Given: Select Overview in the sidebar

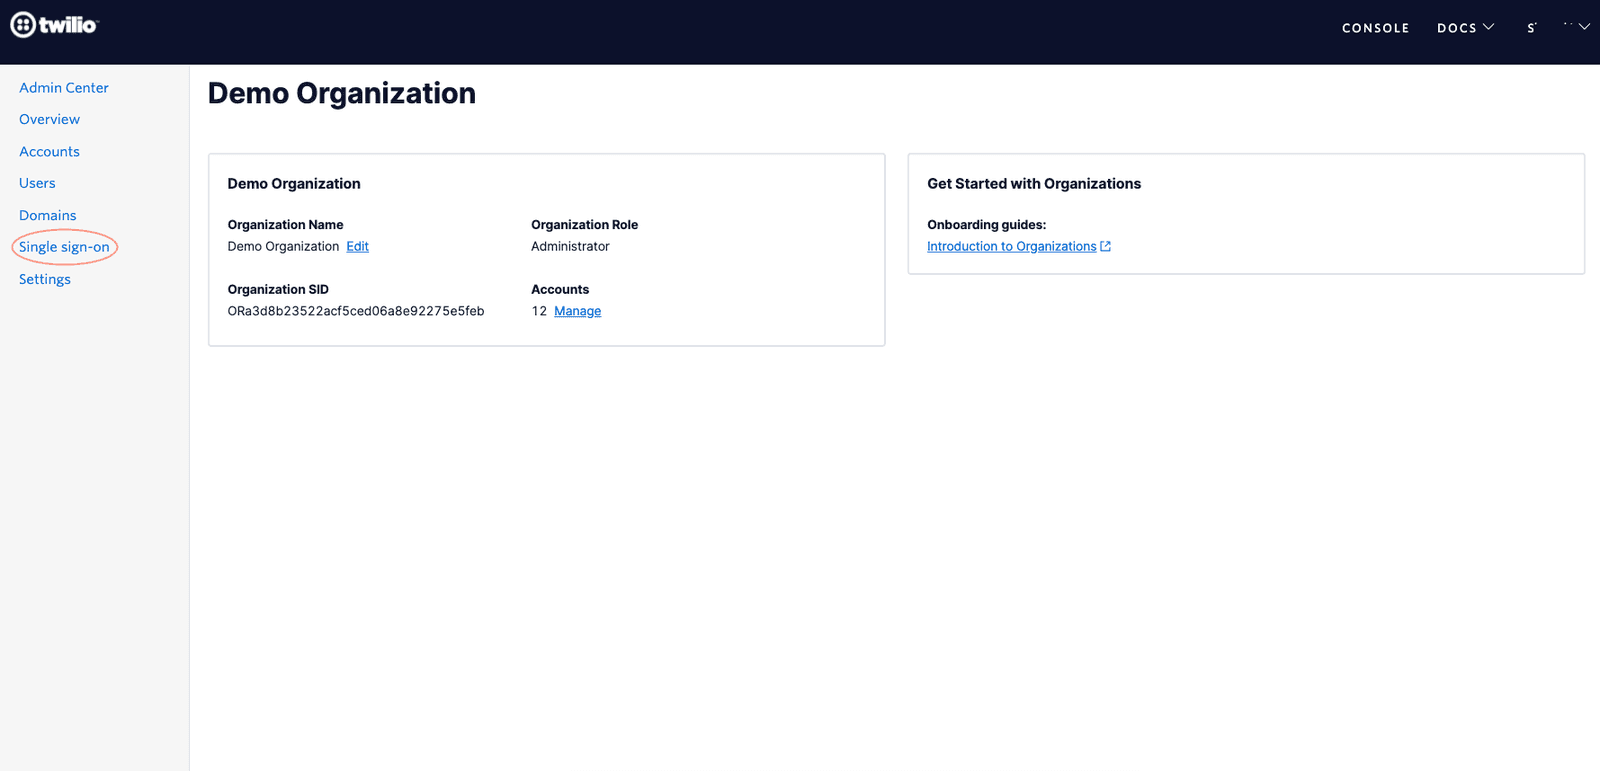Looking at the screenshot, I should pos(49,119).
